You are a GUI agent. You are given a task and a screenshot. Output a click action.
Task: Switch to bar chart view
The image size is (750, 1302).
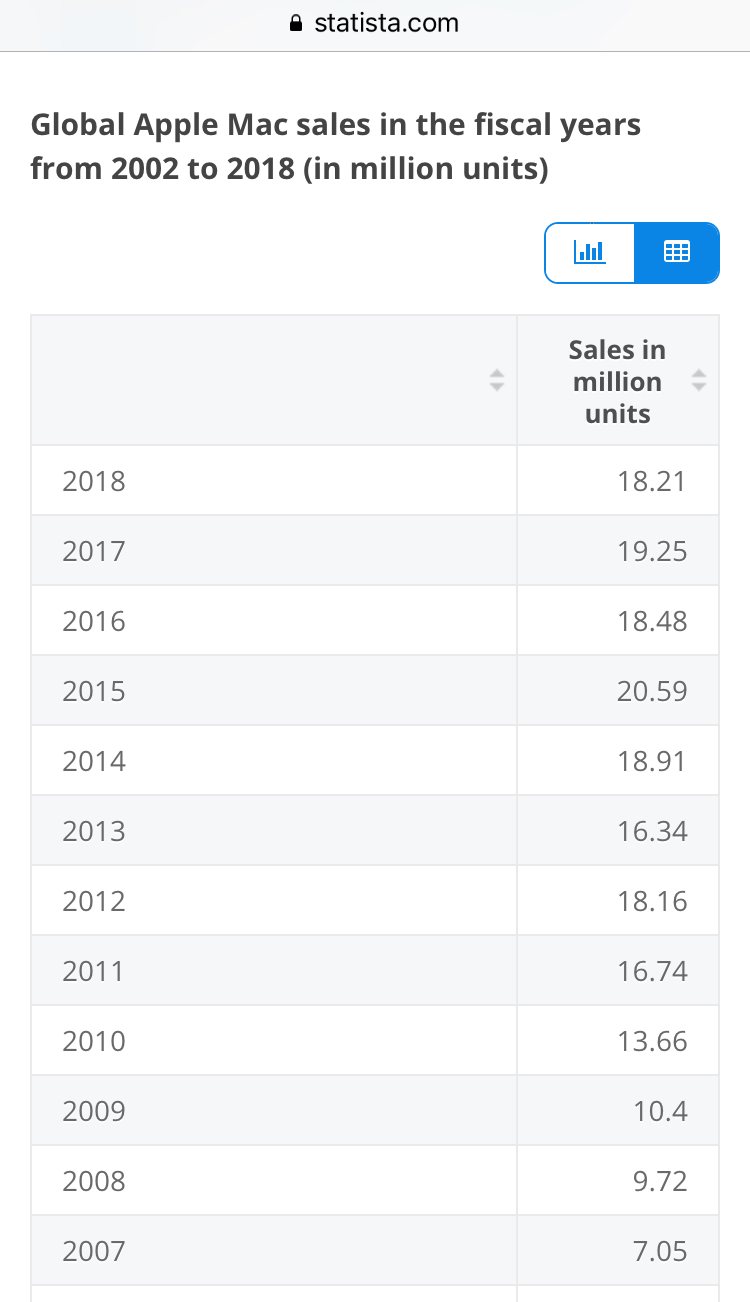590,253
